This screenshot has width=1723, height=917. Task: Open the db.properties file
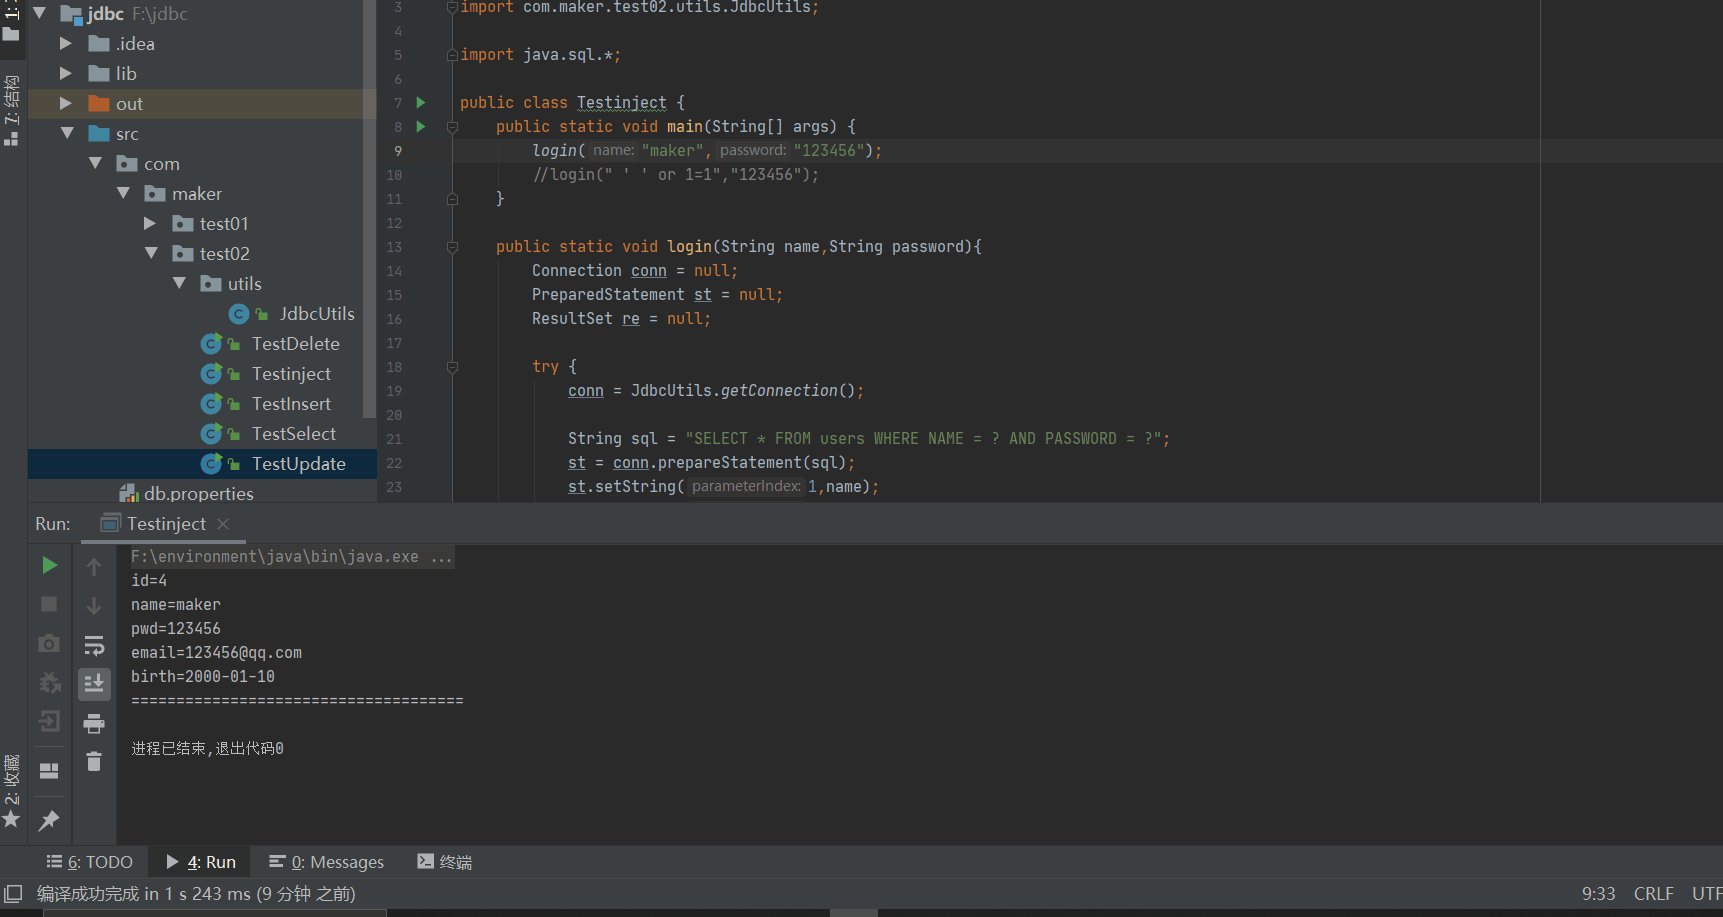coord(198,493)
